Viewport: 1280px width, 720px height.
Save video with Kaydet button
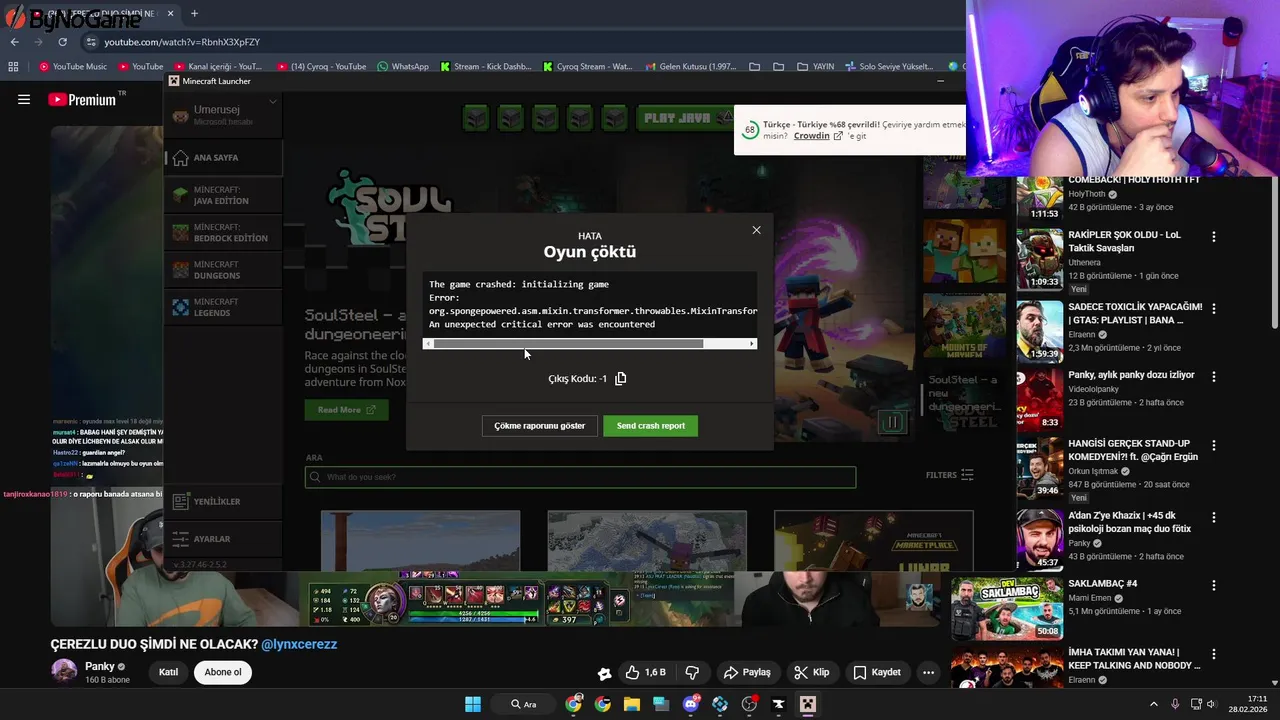point(877,672)
